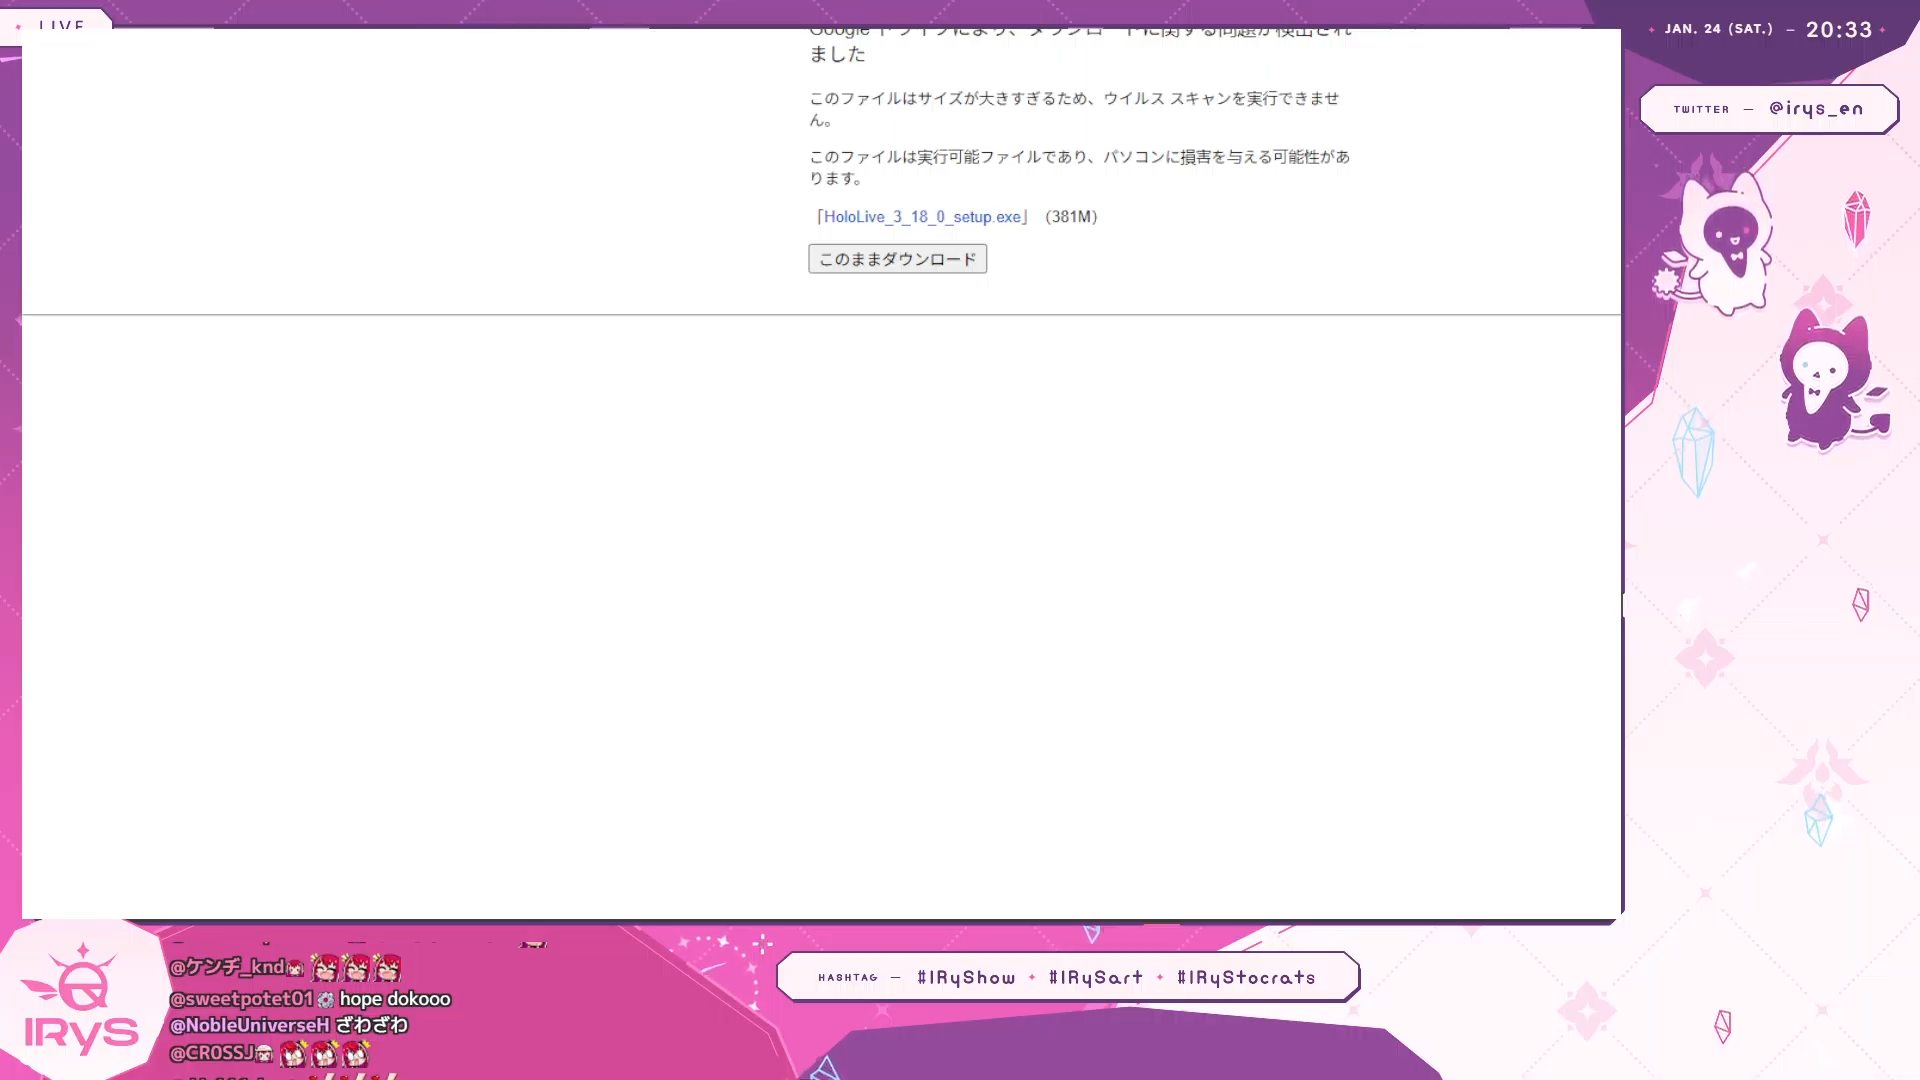Click the 'hope dokooo' chat message

coord(395,999)
